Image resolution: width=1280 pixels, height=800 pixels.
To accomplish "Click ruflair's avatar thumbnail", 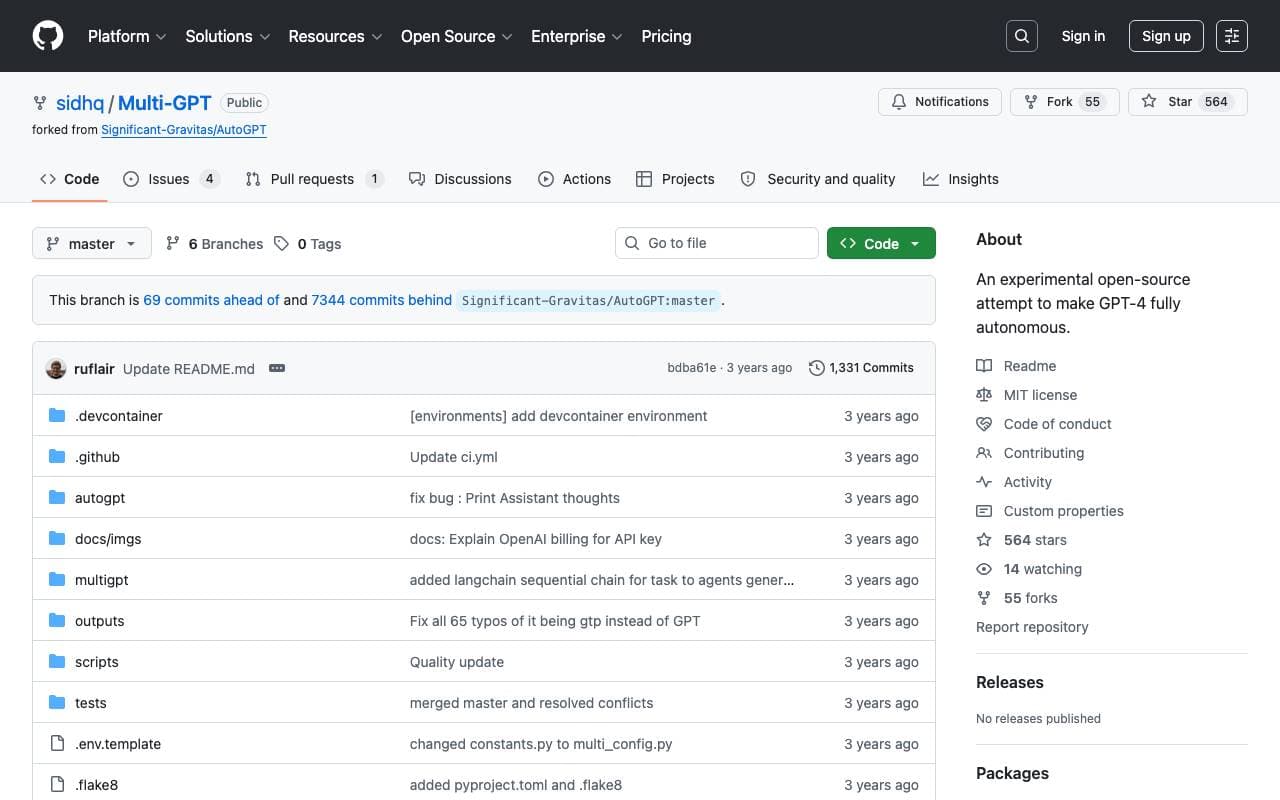I will 56,368.
